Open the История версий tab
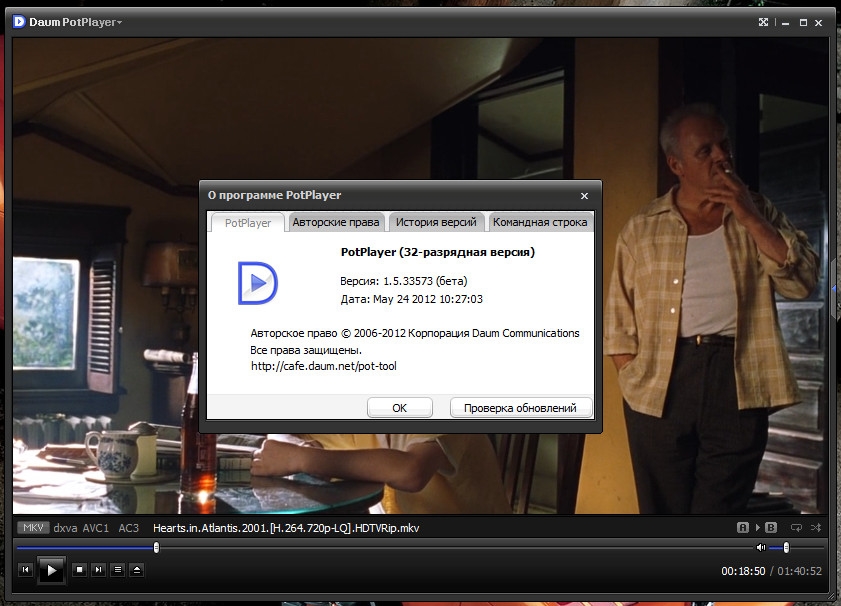The width and height of the screenshot is (841, 606). [x=435, y=222]
